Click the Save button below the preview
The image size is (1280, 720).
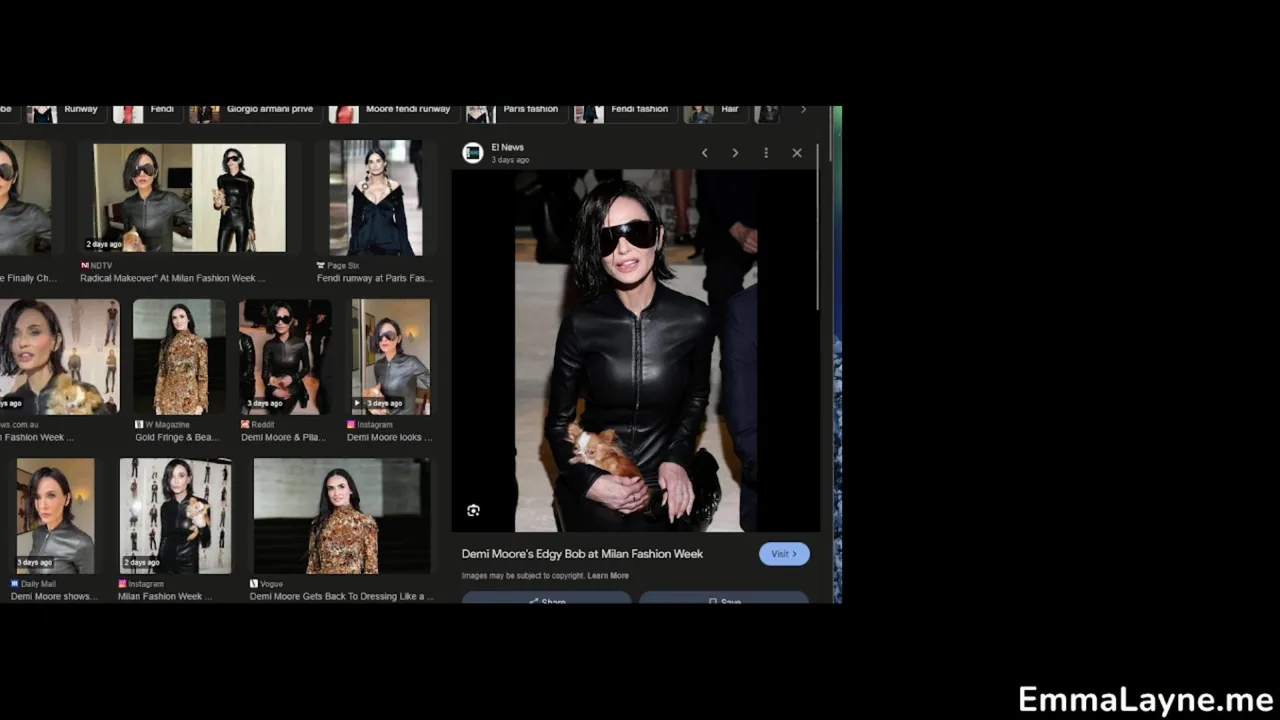[x=724, y=599]
